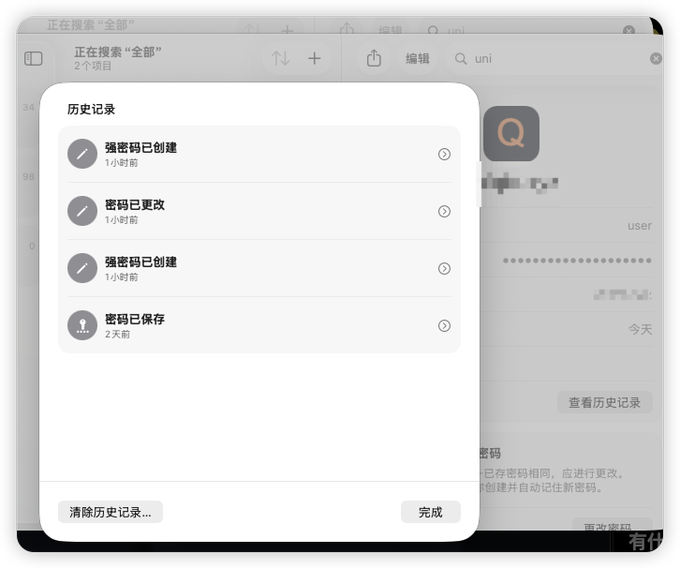Click the hidden password dots field
The width and height of the screenshot is (680, 569).
click(577, 261)
